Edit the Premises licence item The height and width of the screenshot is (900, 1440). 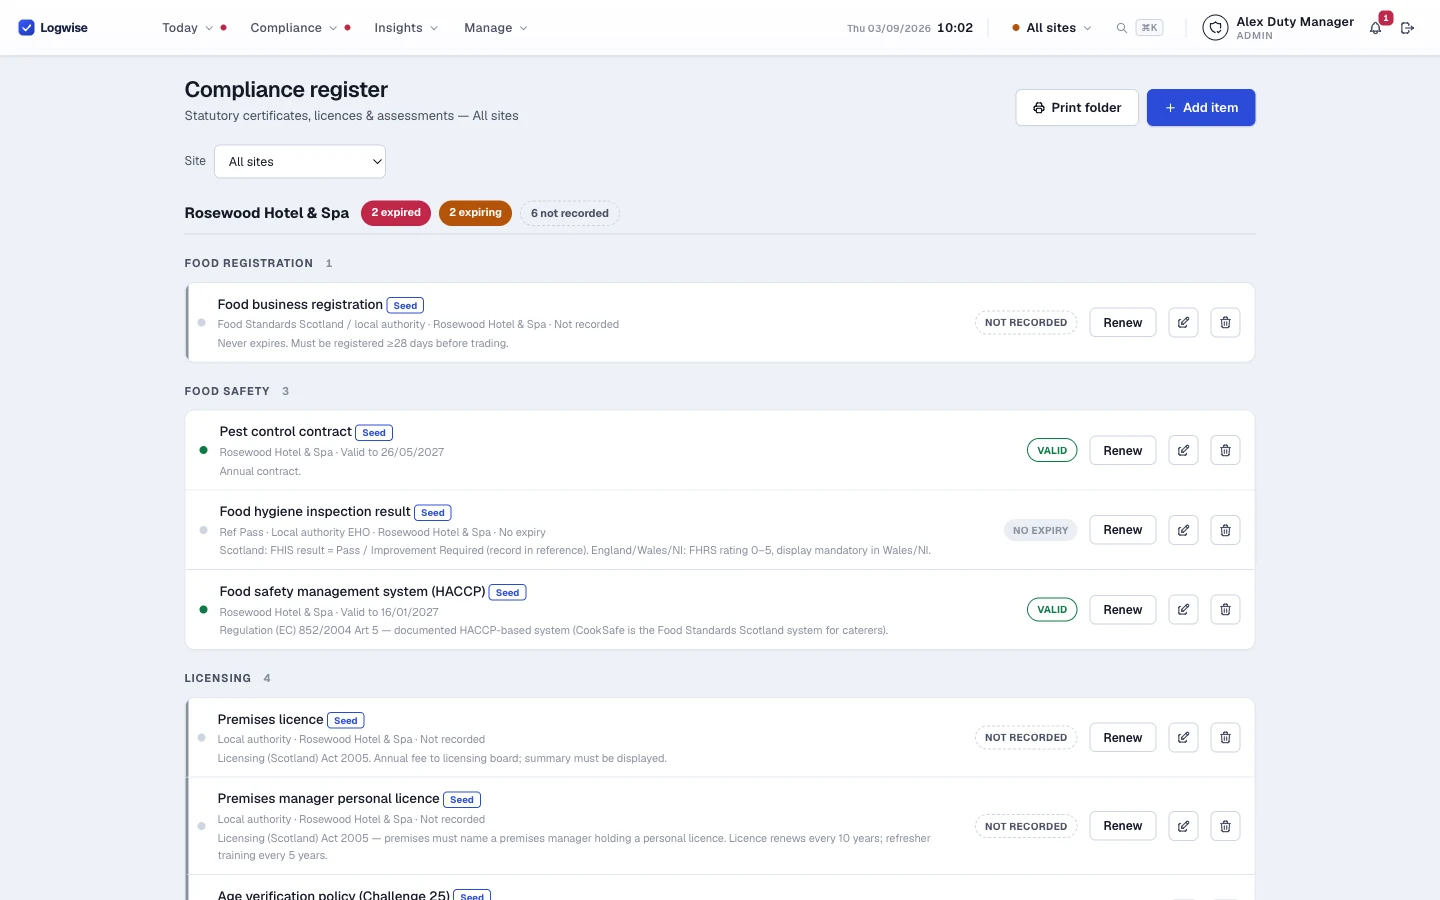pyautogui.click(x=1183, y=738)
